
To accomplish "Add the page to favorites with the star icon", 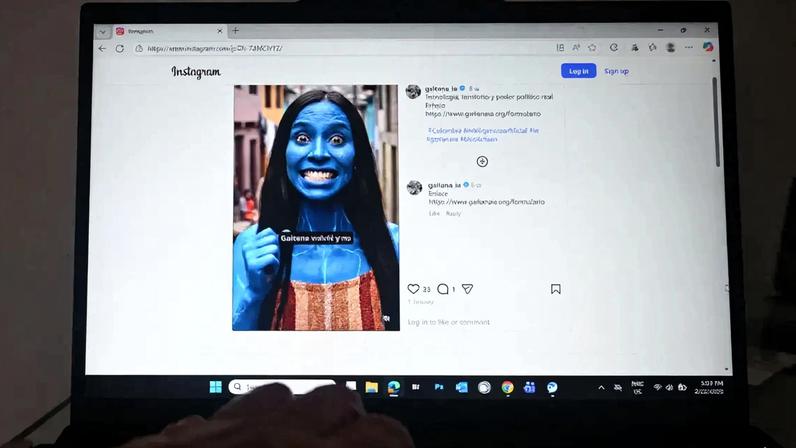I will [592, 47].
